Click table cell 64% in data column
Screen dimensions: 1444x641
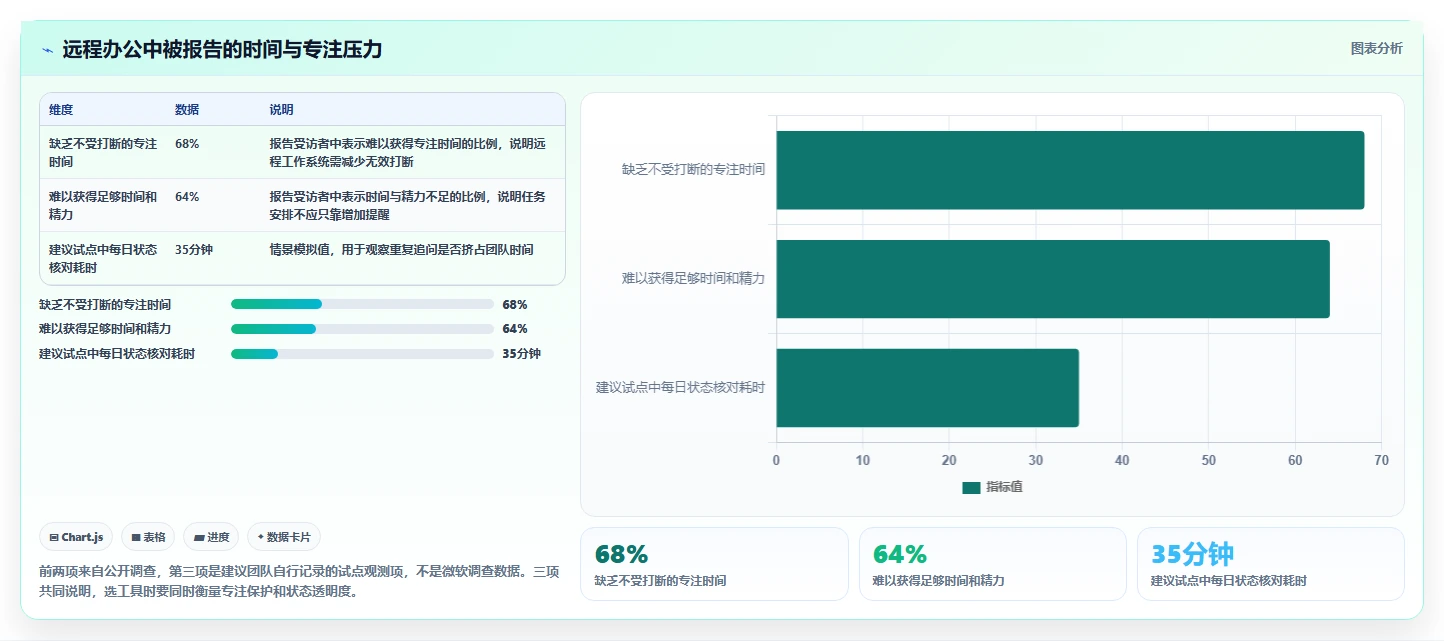[187, 197]
